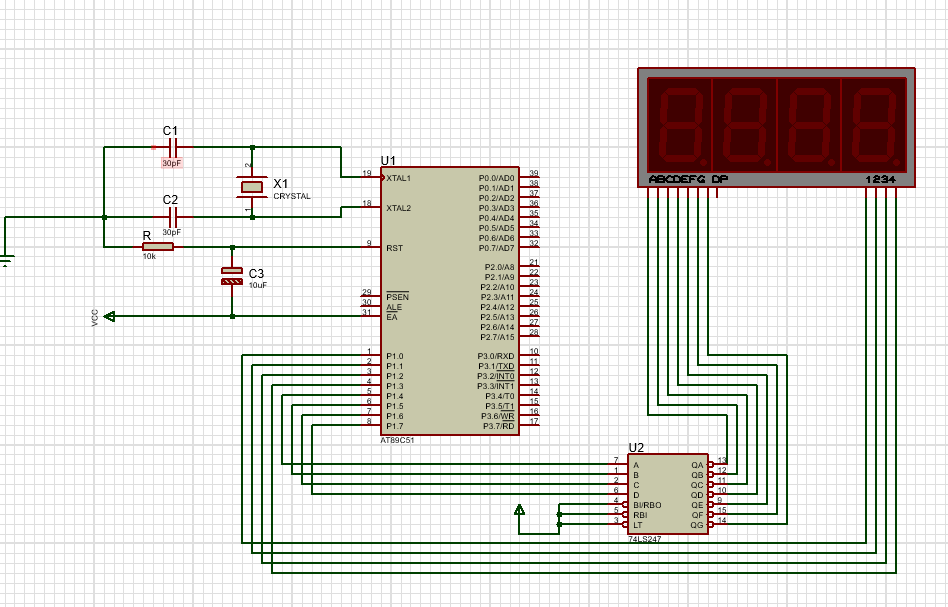Click the RST pin label
The width and height of the screenshot is (948, 607).
(x=394, y=248)
